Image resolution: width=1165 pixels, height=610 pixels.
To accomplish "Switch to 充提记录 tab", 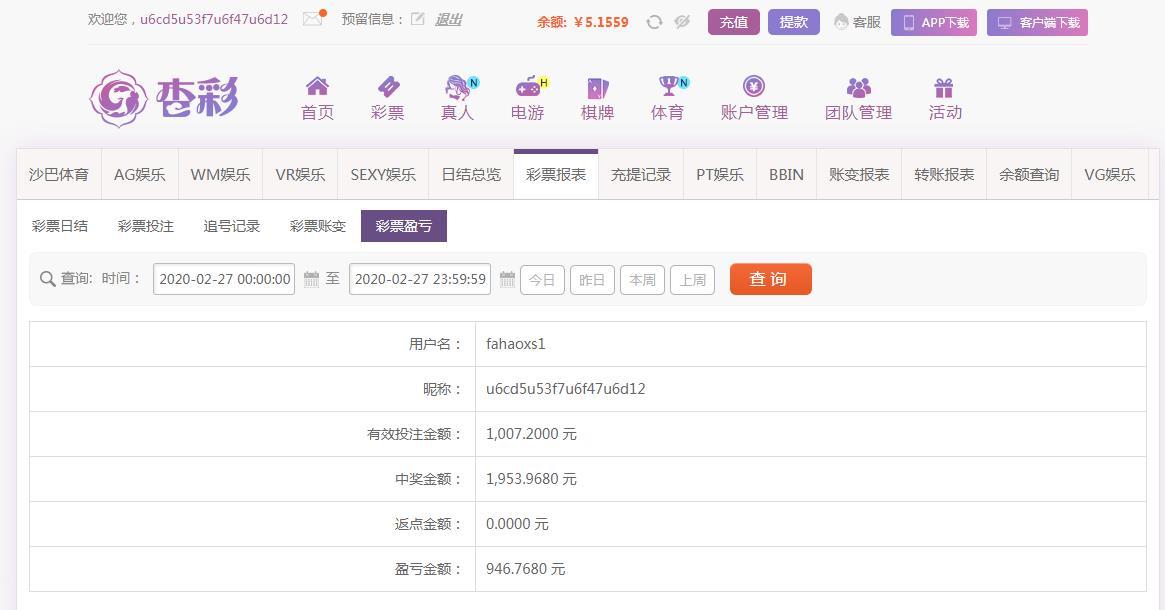I will pos(640,175).
